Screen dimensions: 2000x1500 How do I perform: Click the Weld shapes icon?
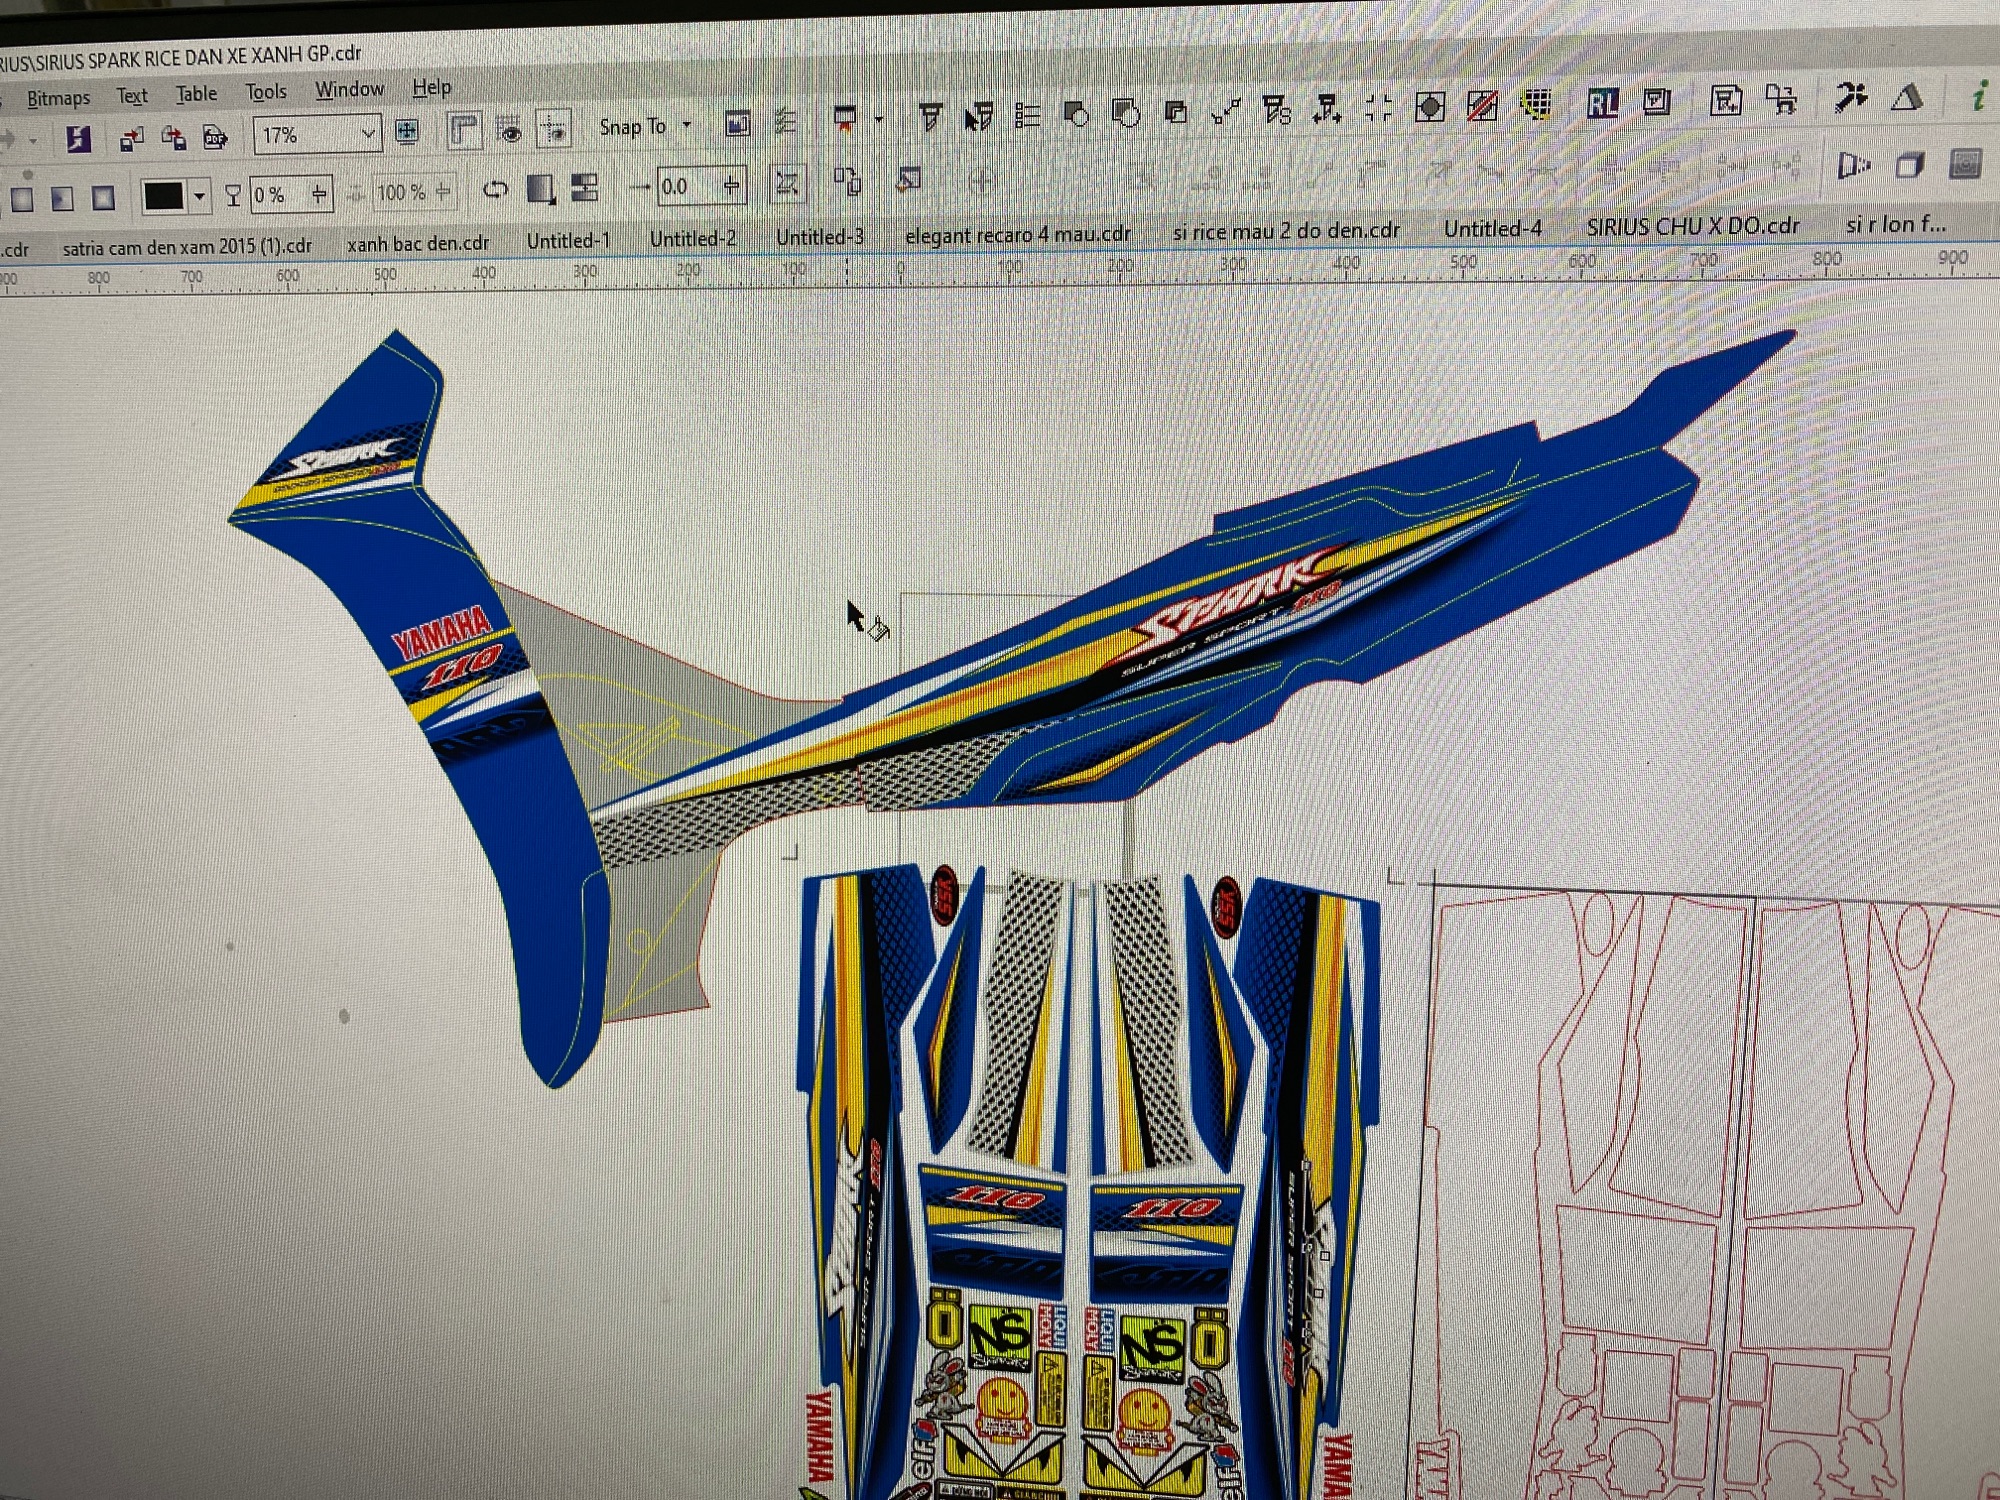pyautogui.click(x=1076, y=114)
